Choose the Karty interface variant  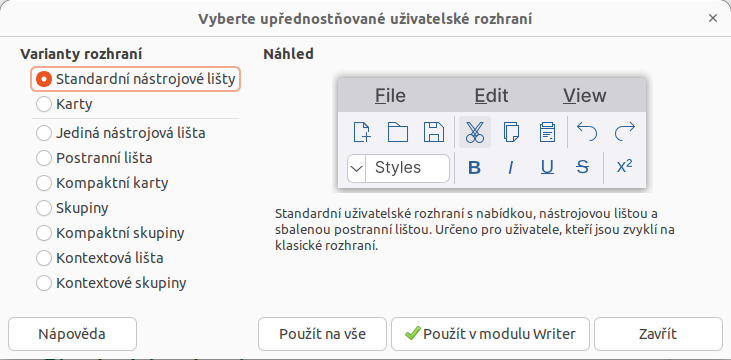pyautogui.click(x=64, y=104)
